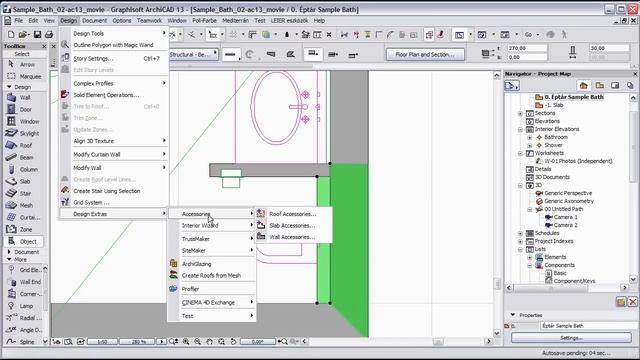640x360 pixels.
Task: Select Camera 1 in Navigator
Action: coord(565,217)
